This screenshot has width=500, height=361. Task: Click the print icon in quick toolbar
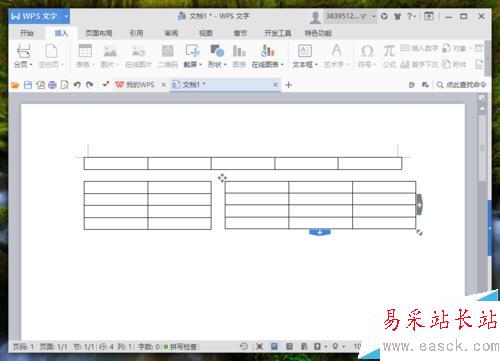(52, 85)
